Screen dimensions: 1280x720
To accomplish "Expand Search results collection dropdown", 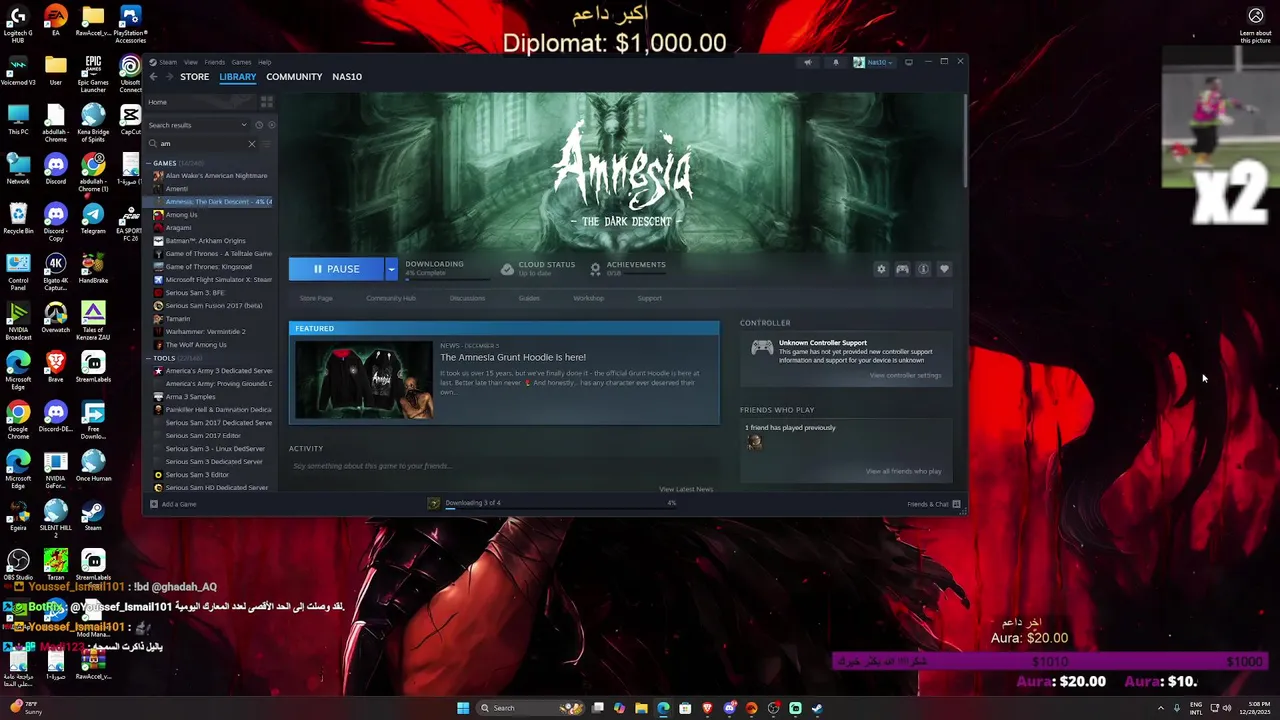I will coord(244,125).
